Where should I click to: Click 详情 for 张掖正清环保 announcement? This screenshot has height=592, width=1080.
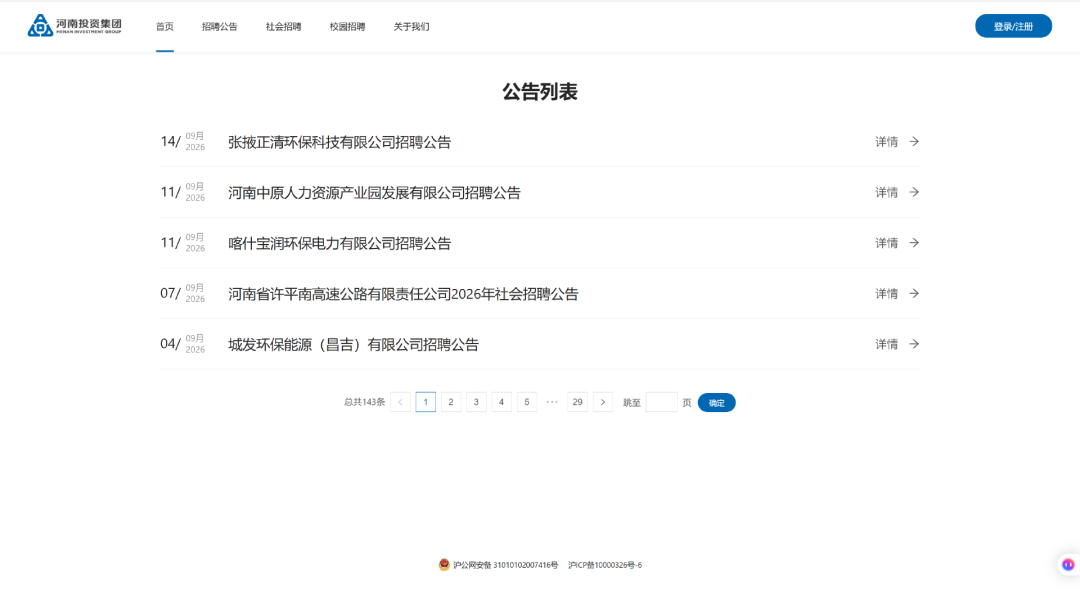click(x=886, y=142)
